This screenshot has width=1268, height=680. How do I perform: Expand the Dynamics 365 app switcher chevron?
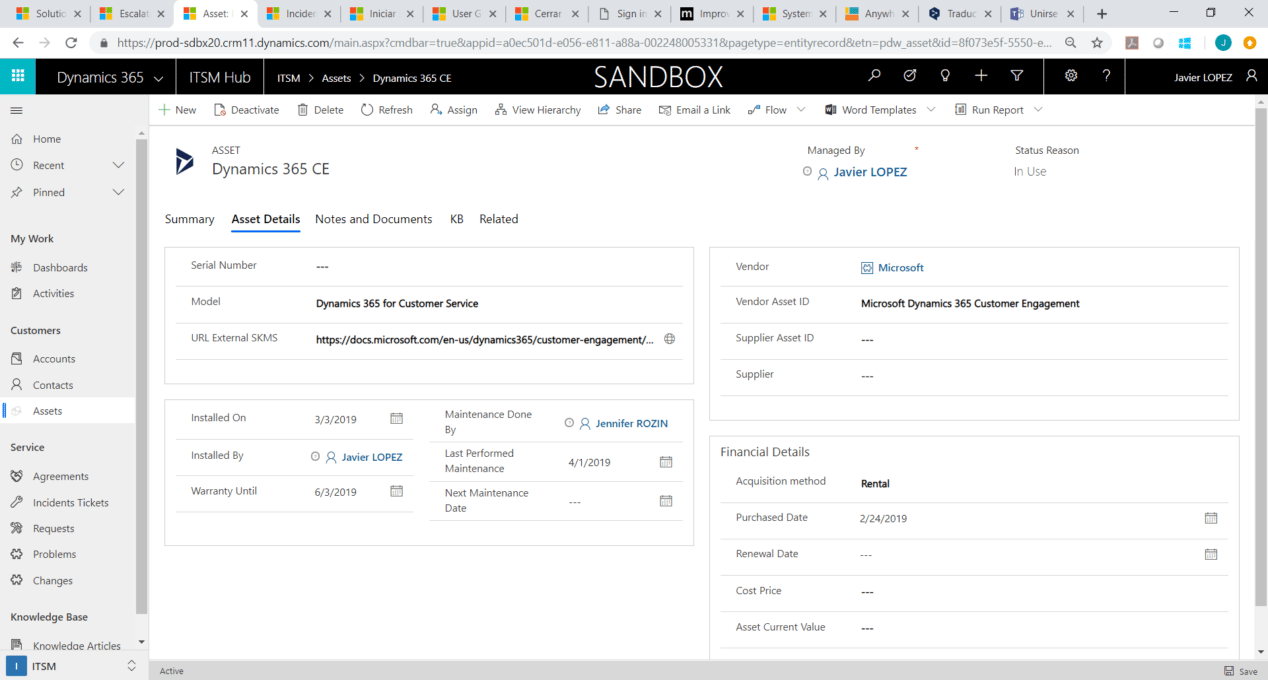(x=158, y=77)
